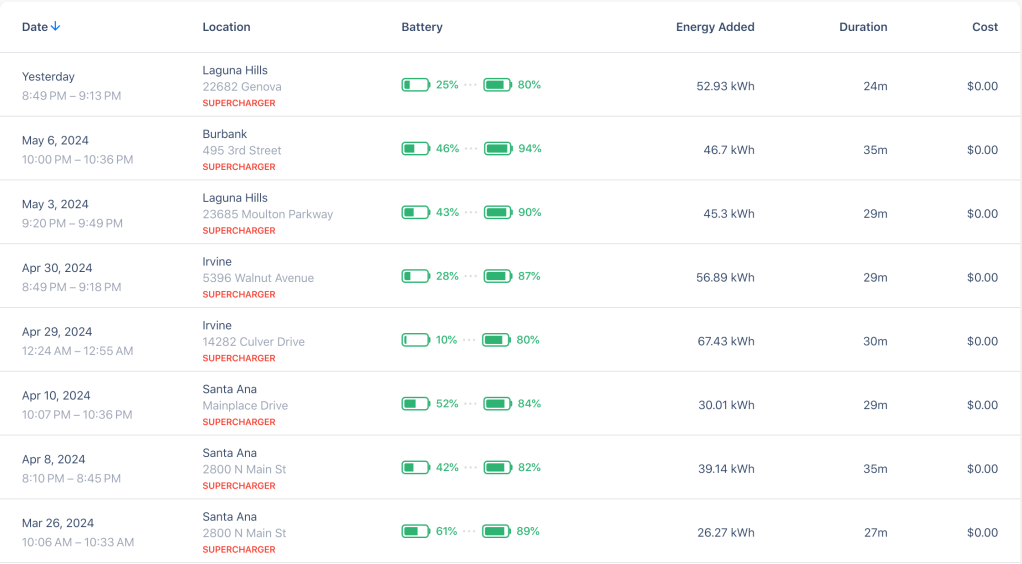Open the 22682 Genova address link
Viewport: 1022px width, 564px height.
coord(241,87)
